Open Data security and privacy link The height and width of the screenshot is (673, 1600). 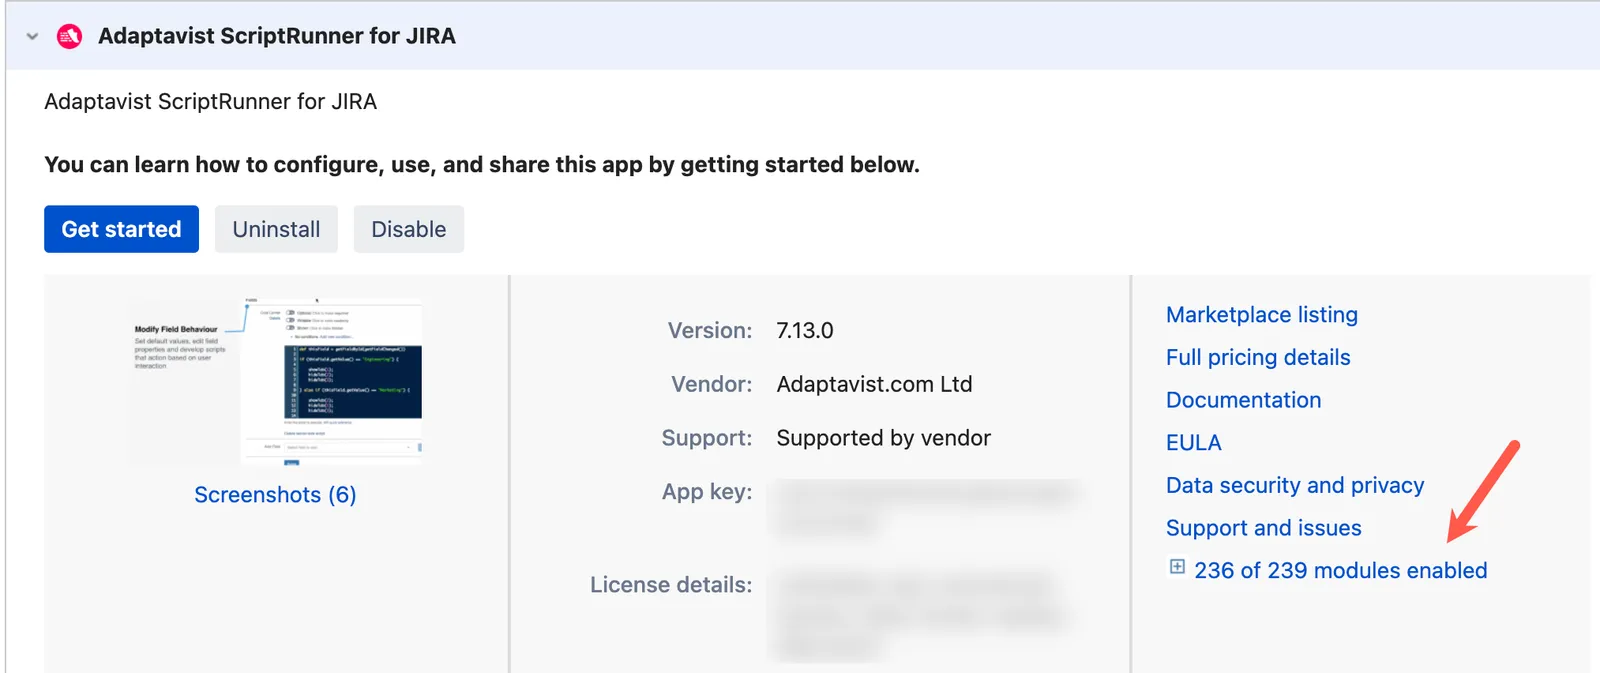click(x=1295, y=486)
